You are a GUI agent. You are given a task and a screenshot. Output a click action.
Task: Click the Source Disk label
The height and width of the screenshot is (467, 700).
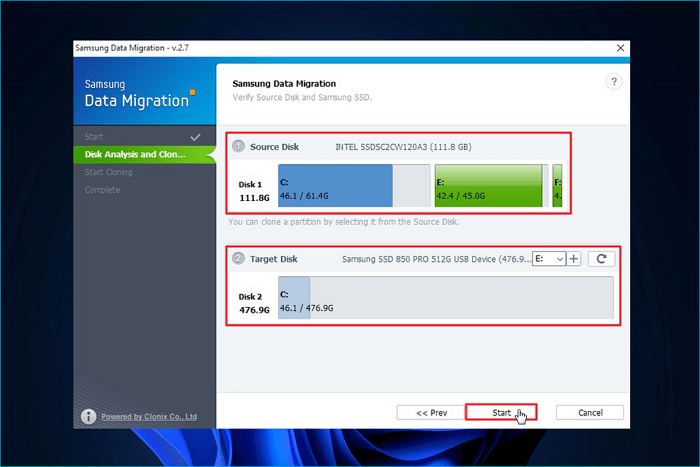coord(274,147)
